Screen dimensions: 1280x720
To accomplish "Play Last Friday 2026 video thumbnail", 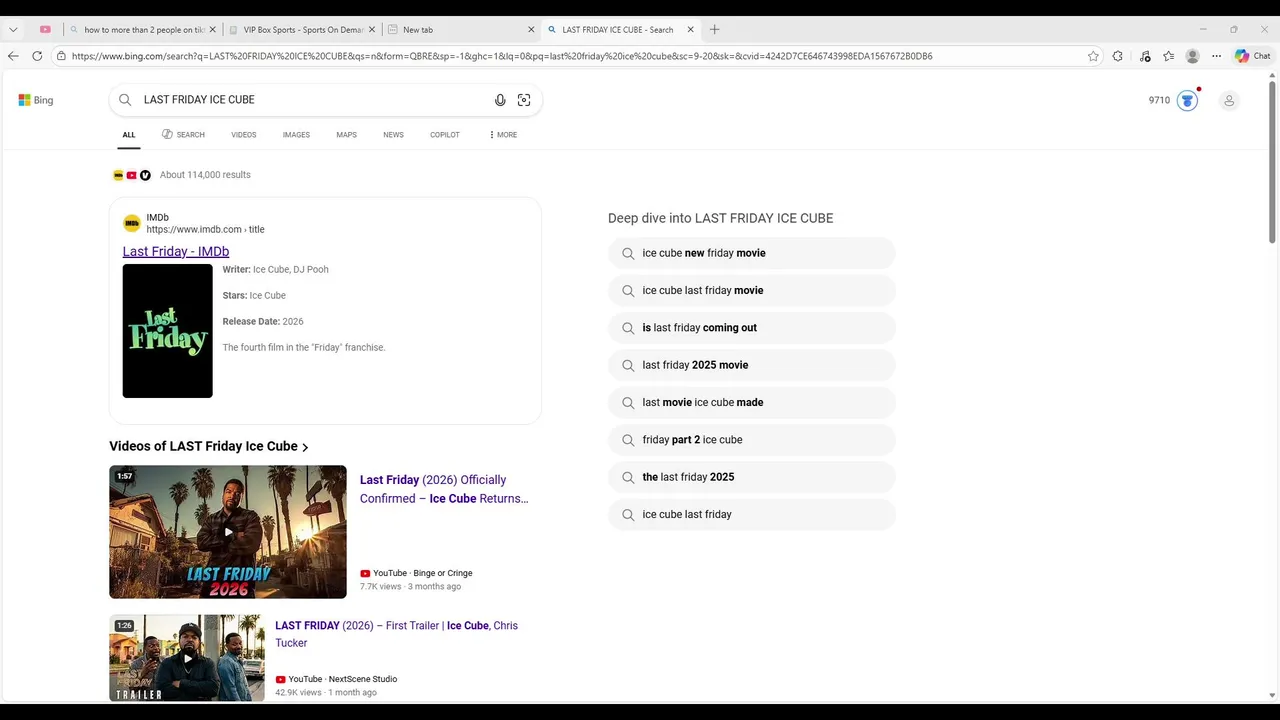I will click(228, 532).
